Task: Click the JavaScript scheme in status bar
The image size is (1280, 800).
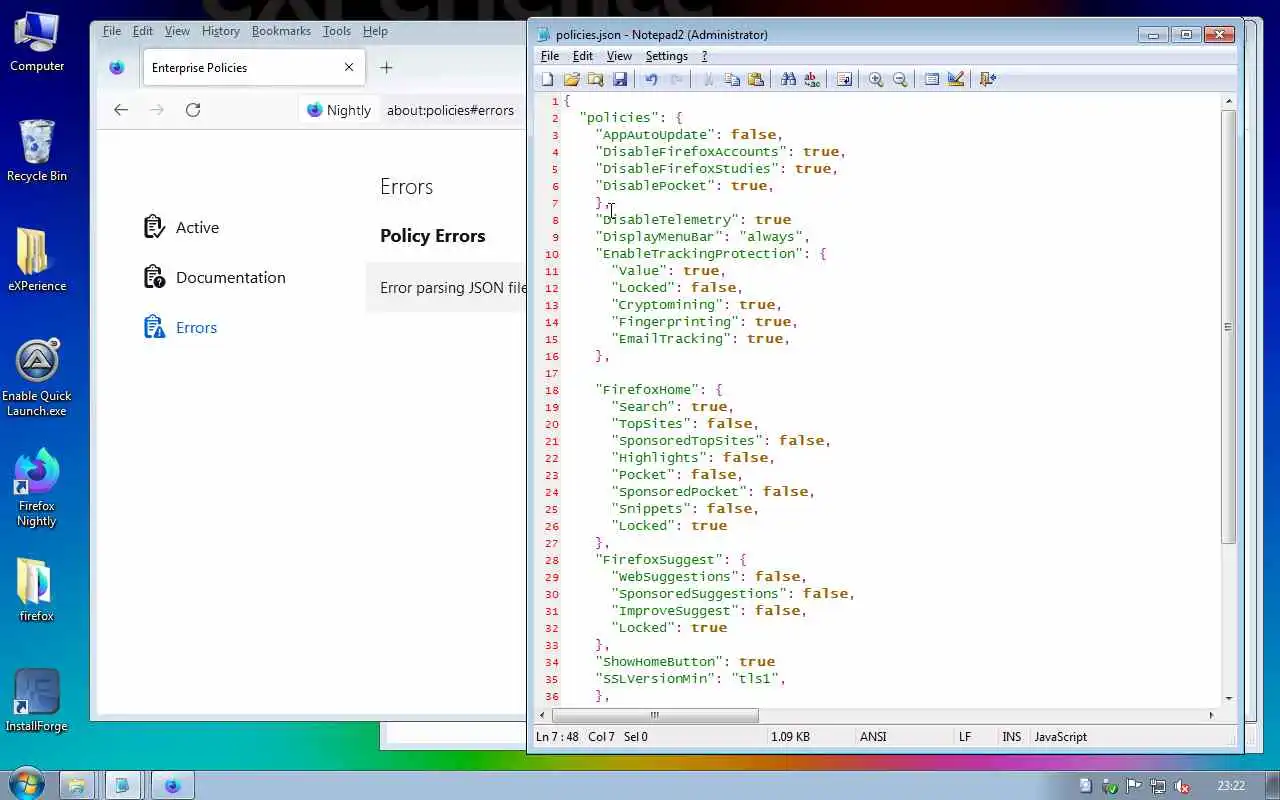Action: pos(1060,737)
